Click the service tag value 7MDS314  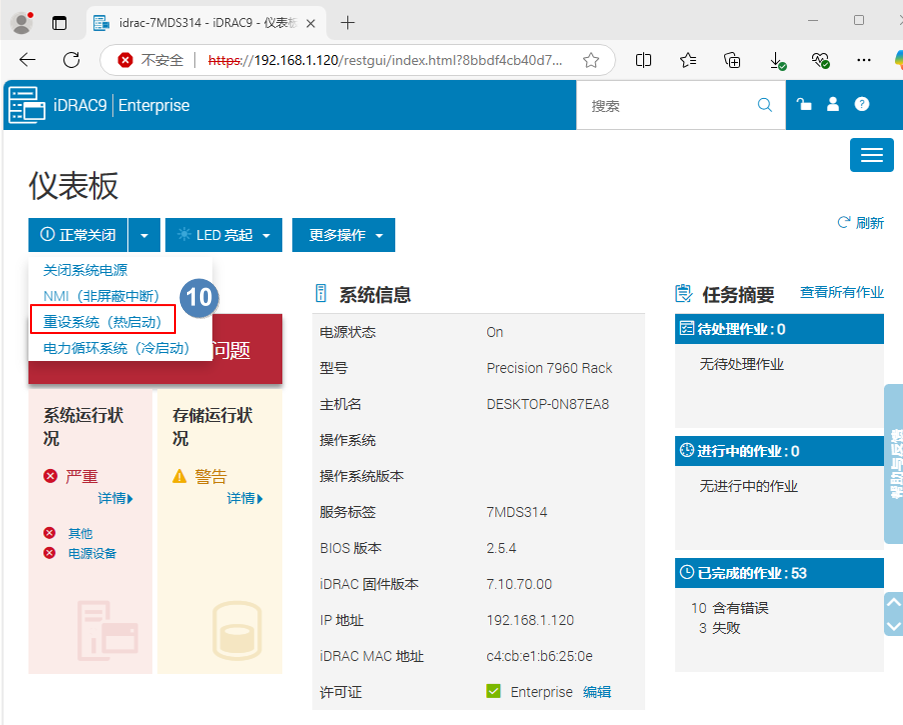[517, 512]
